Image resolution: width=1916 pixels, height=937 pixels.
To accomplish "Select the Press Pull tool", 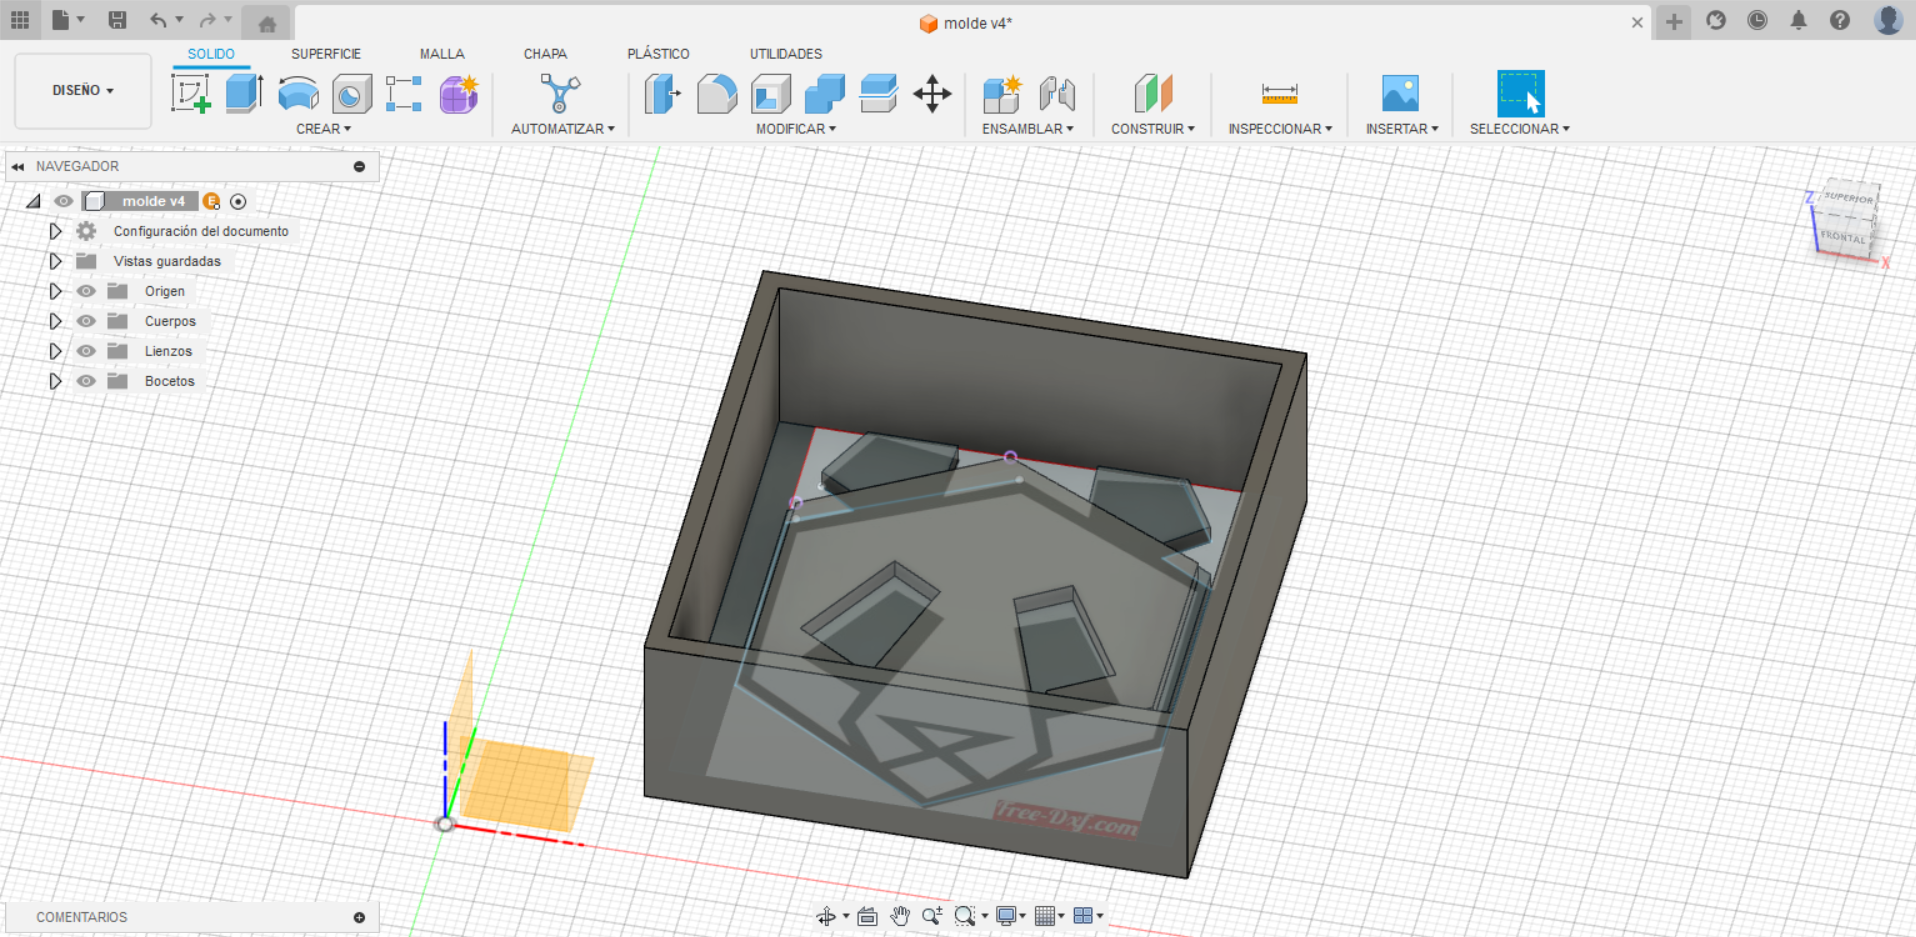I will tap(662, 94).
